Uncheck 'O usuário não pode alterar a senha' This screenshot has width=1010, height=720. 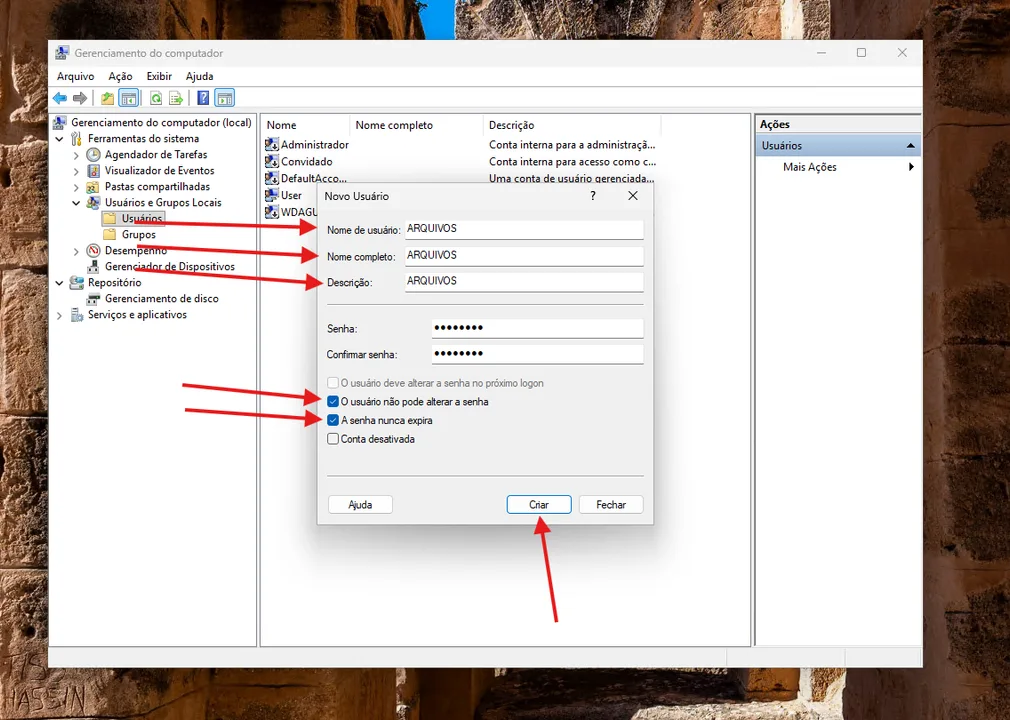pos(333,402)
